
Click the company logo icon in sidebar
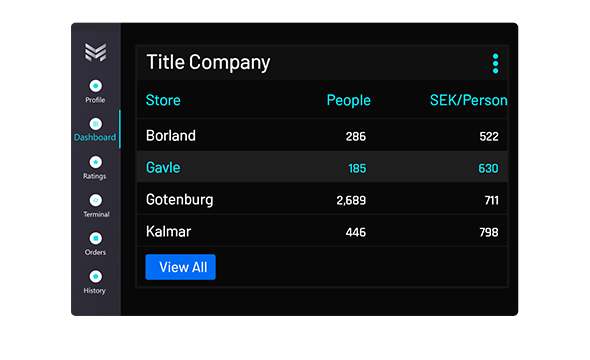96,52
